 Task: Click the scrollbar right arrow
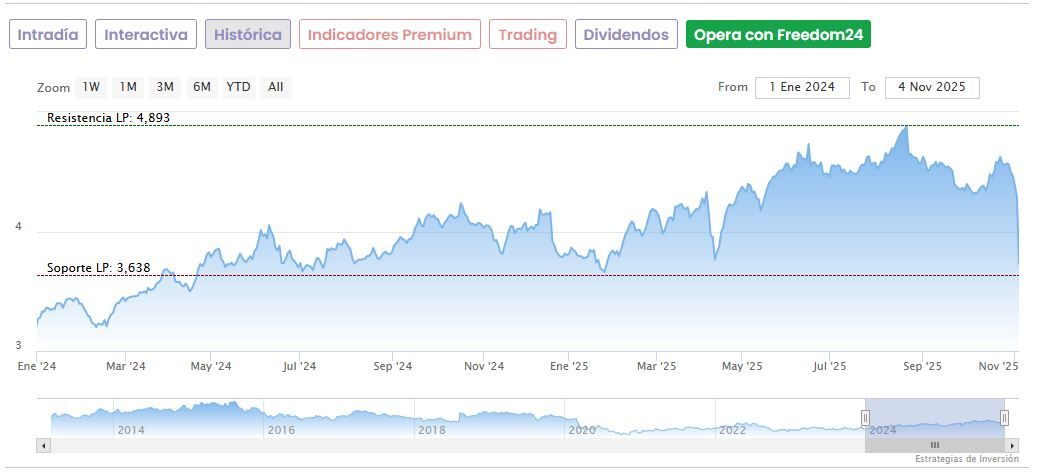[x=1012, y=445]
